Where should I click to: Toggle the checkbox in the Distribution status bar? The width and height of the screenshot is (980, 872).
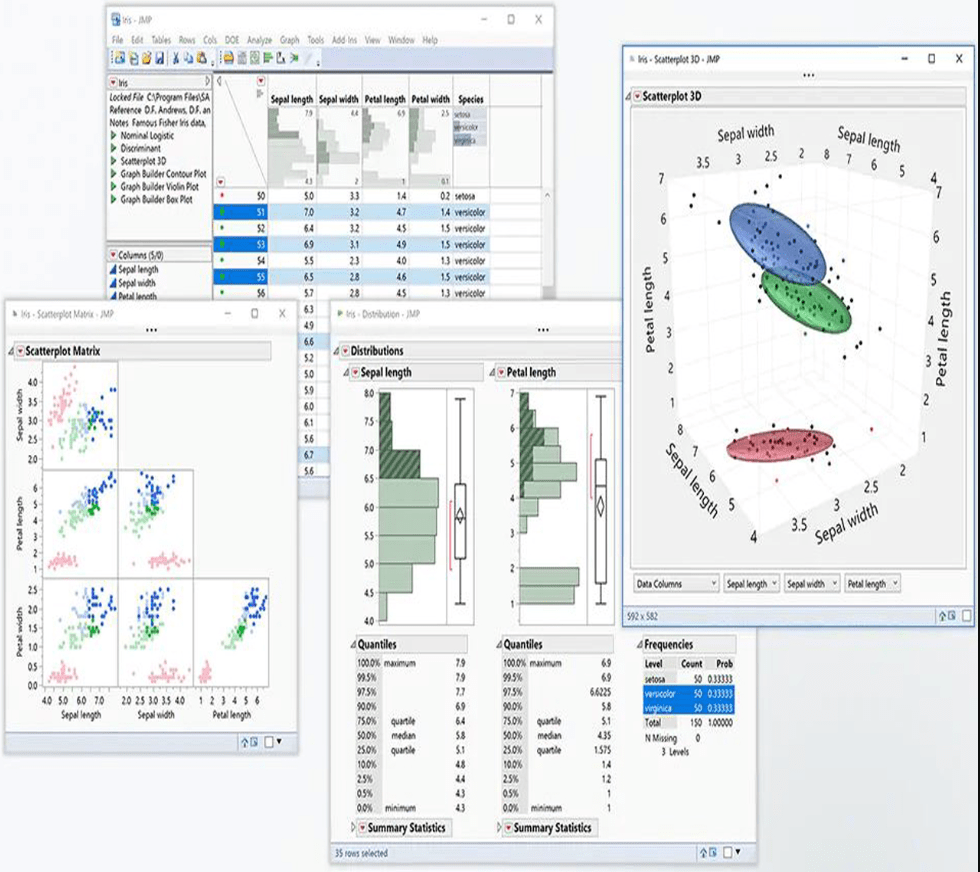pos(726,852)
